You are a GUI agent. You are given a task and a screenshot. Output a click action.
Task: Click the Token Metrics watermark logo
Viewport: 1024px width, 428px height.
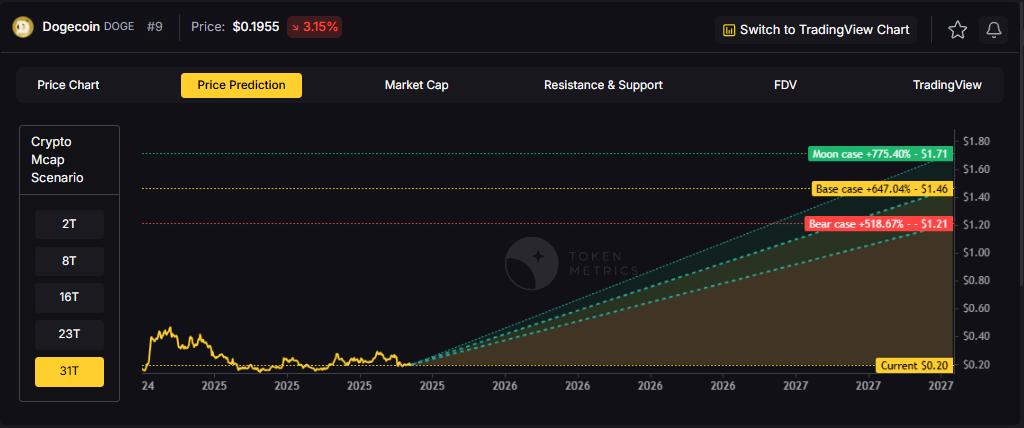click(530, 262)
